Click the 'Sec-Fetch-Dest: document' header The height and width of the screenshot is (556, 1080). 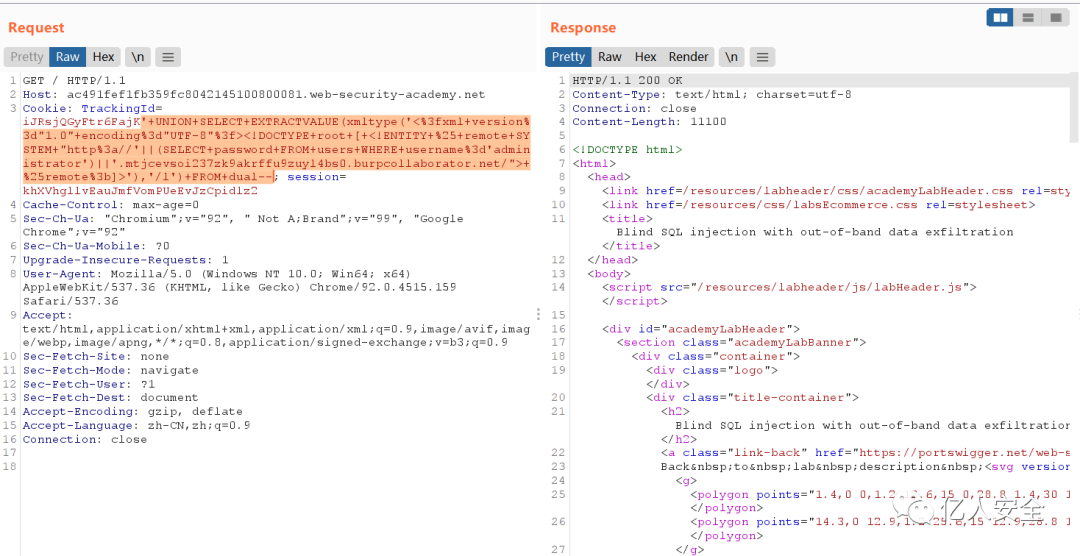point(110,398)
